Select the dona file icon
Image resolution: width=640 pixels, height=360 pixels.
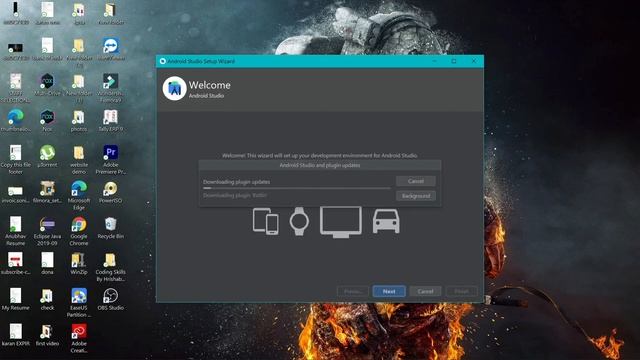tap(47, 264)
